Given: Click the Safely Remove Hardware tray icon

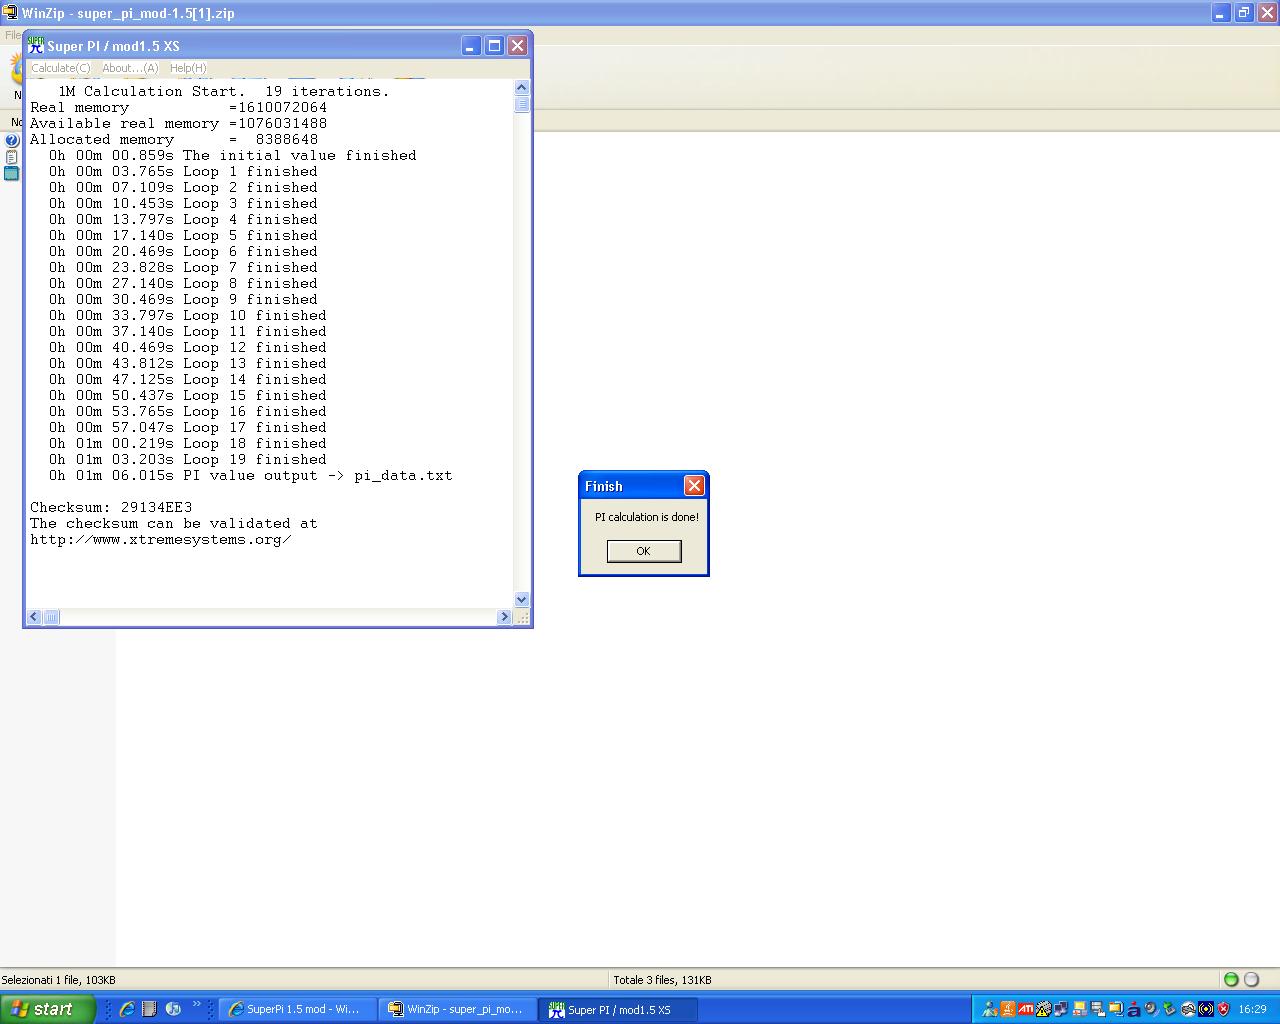Looking at the screenshot, I should [x=1170, y=1009].
